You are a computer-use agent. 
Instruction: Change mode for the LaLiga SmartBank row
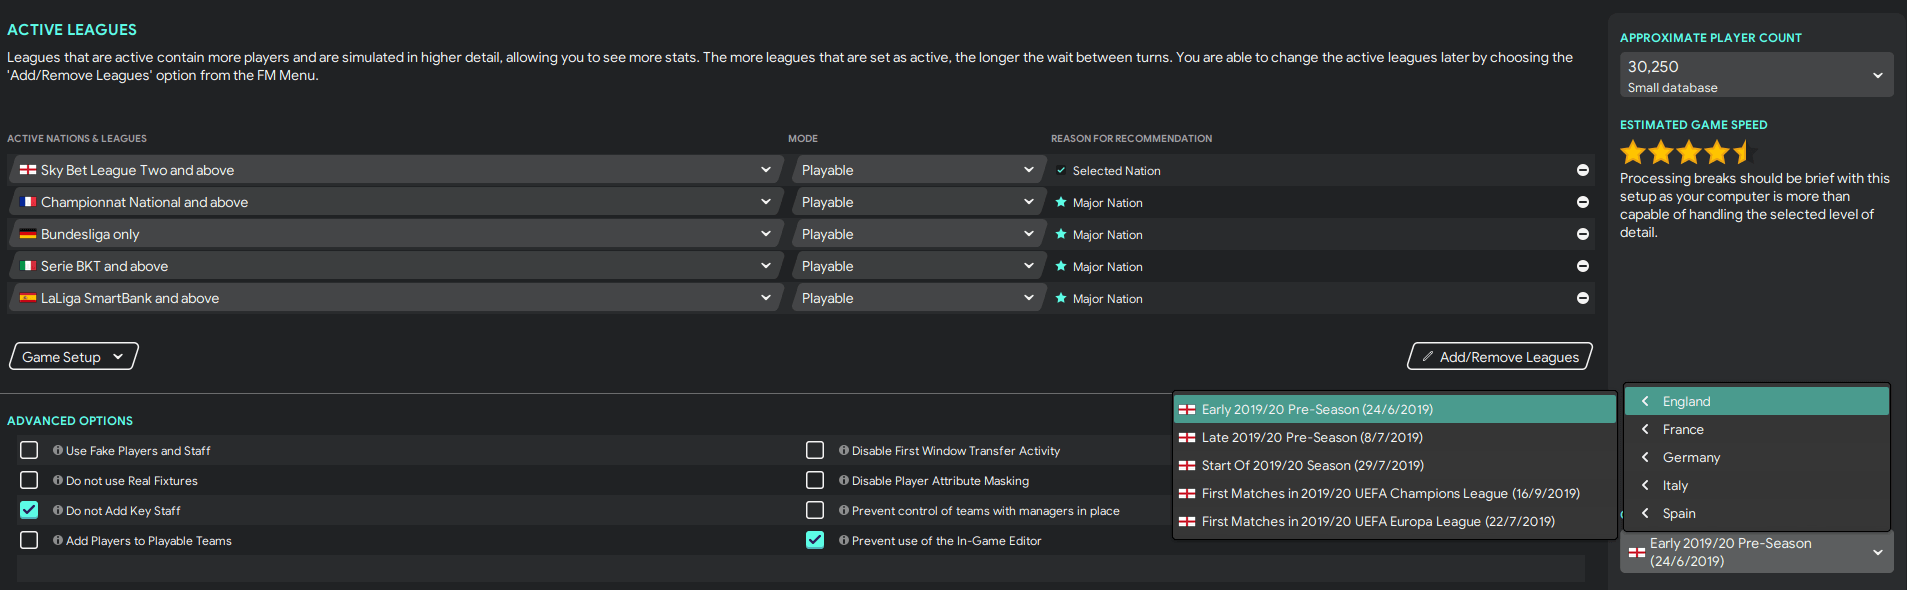click(918, 298)
